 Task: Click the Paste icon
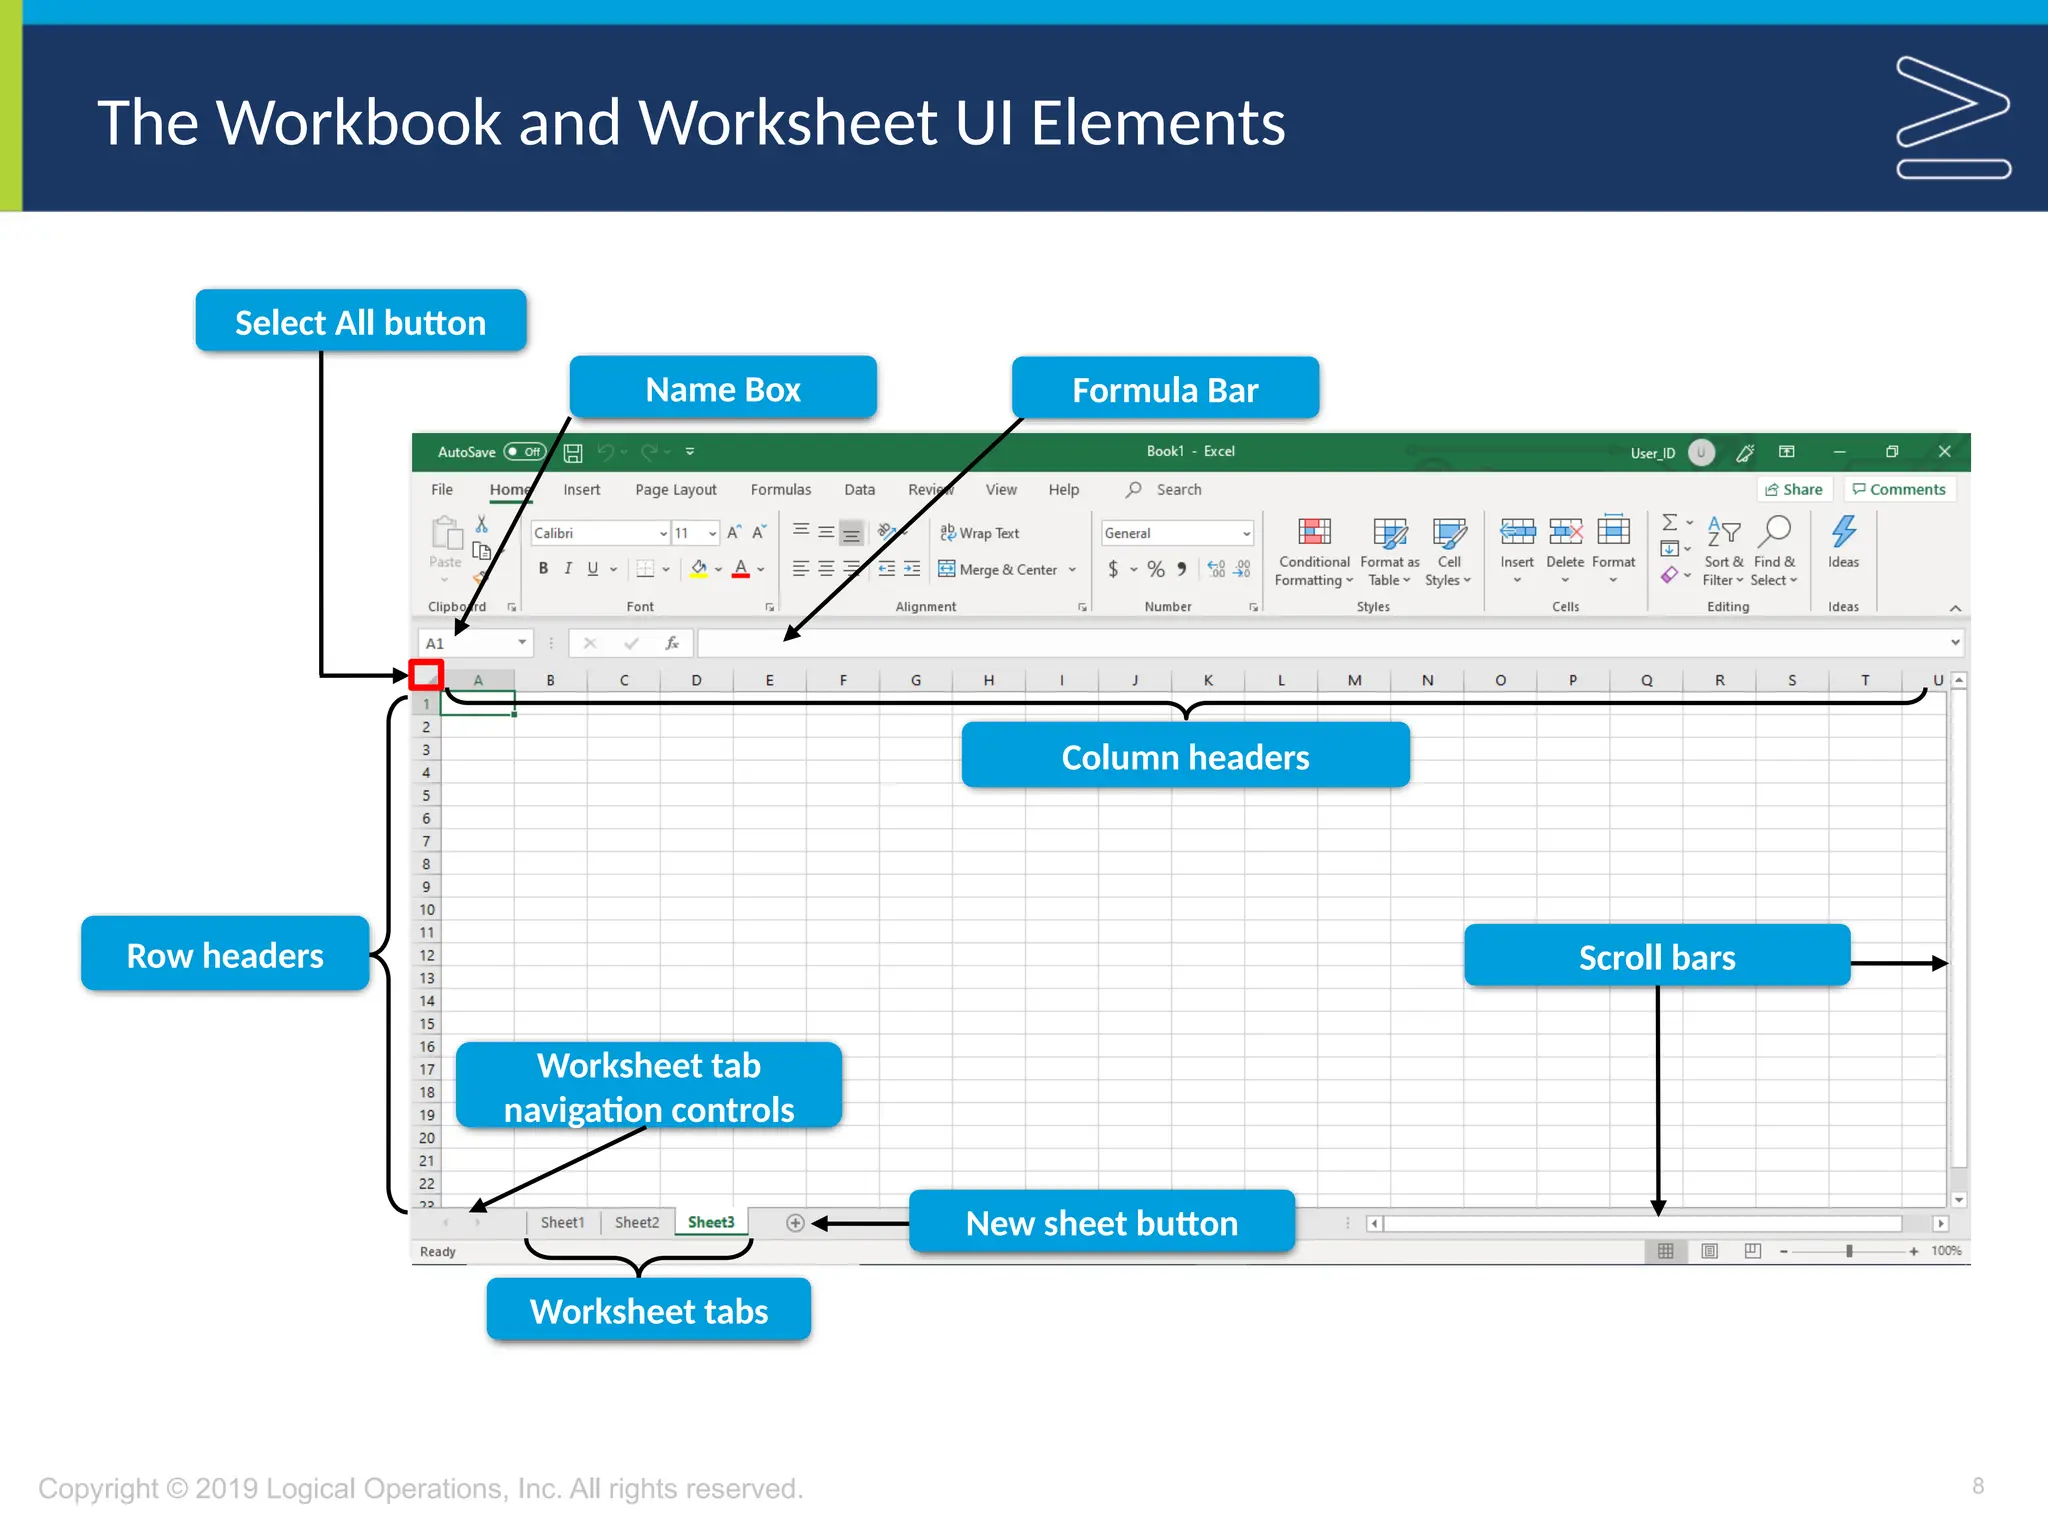(446, 533)
